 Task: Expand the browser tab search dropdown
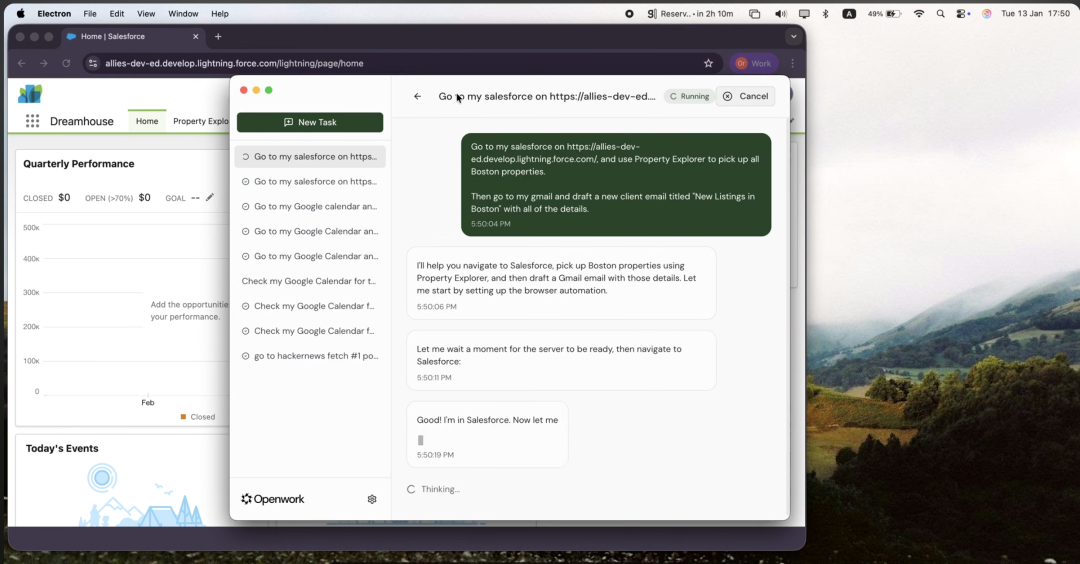793,36
